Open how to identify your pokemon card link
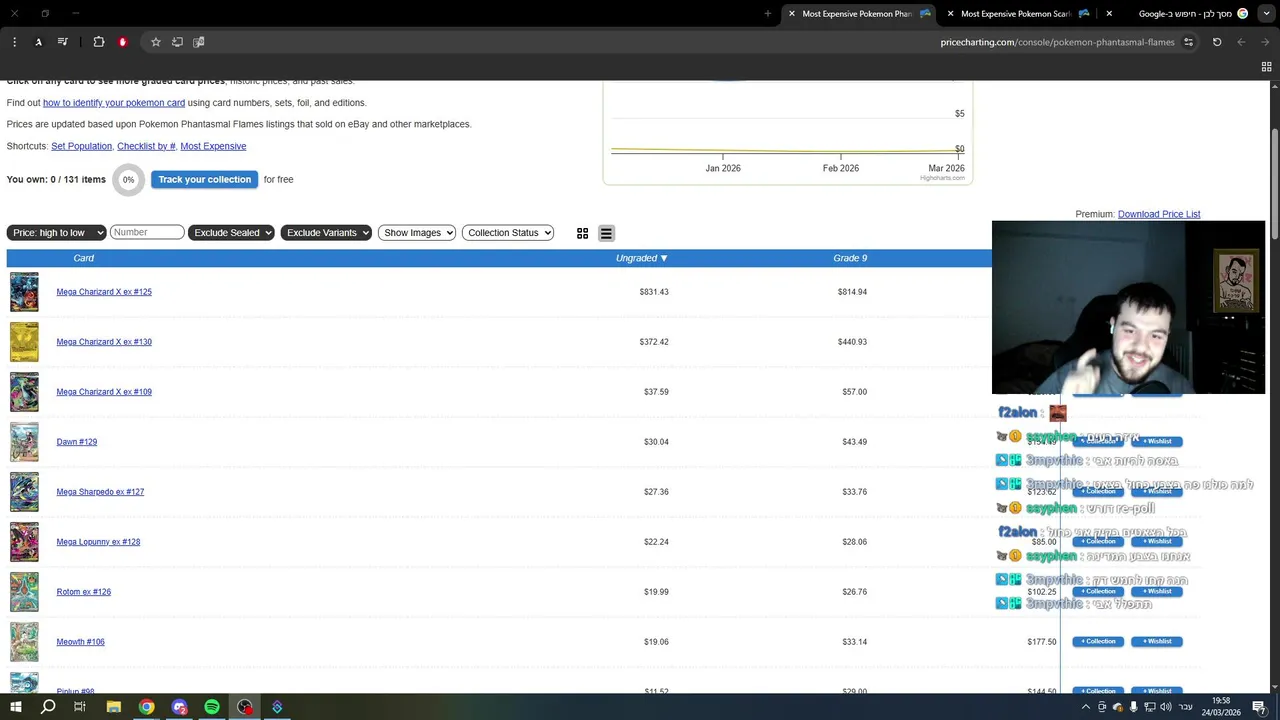Viewport: 1280px width, 720px height. (114, 103)
